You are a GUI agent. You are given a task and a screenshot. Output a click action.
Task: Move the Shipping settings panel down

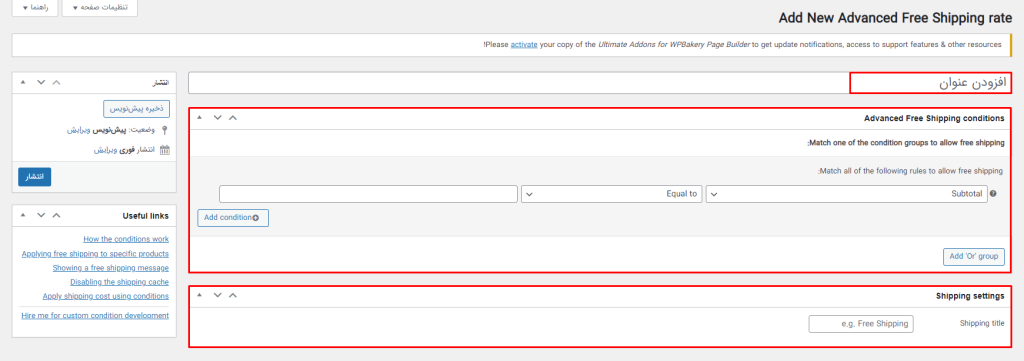pos(217,296)
